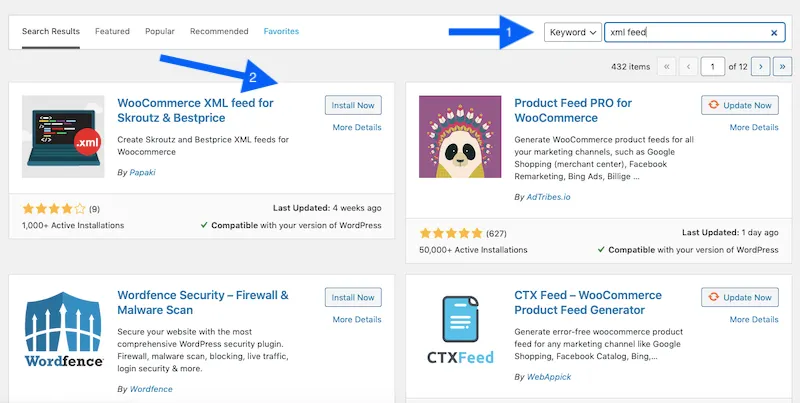The width and height of the screenshot is (800, 403).
Task: Jump to last page of results
Action: pos(783,67)
